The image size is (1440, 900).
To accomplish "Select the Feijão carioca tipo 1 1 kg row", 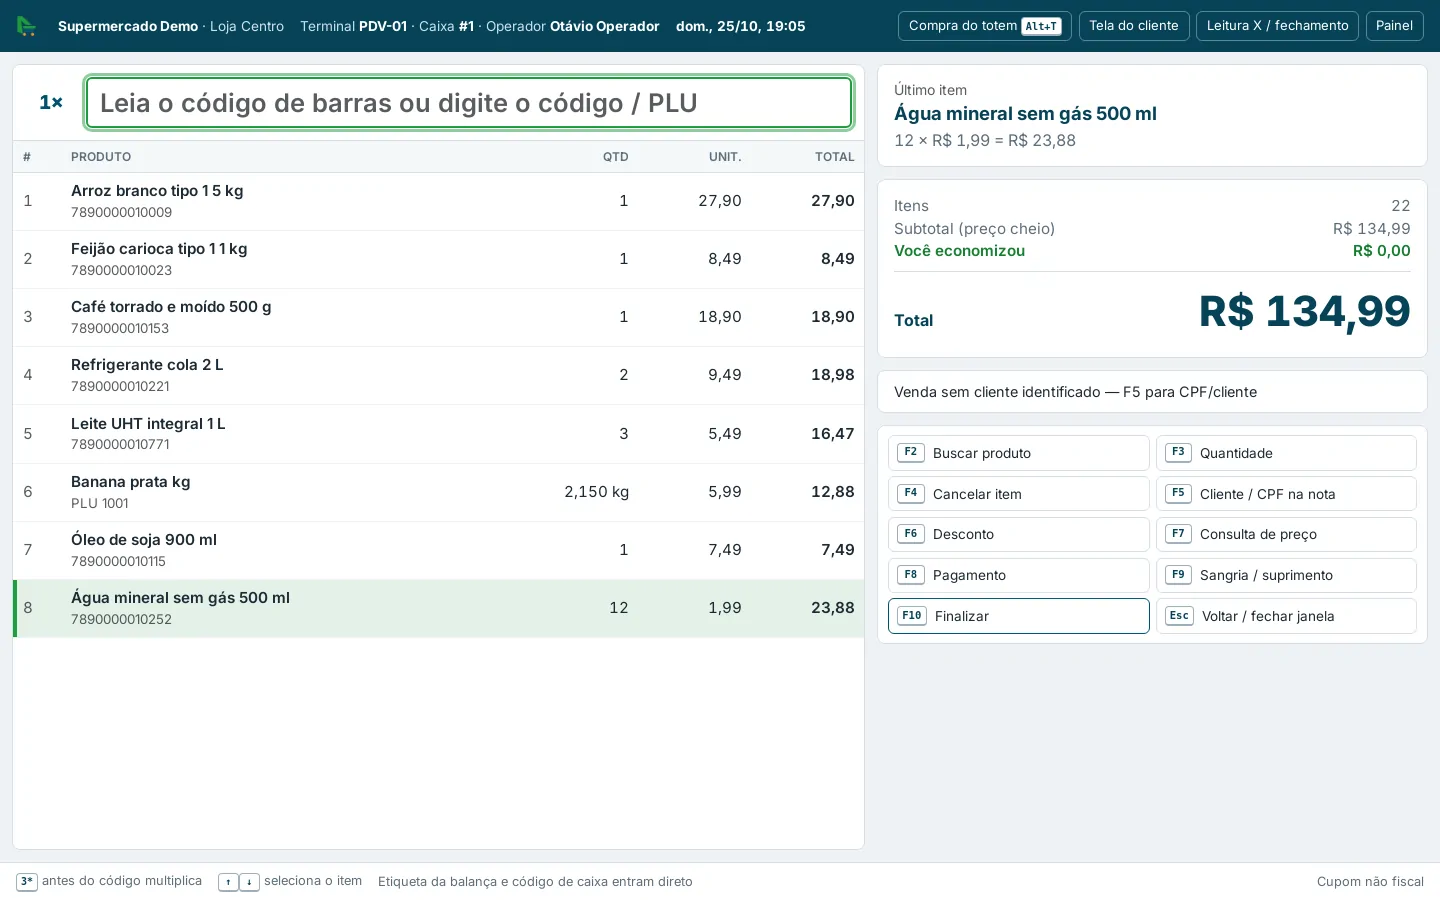I will [x=438, y=259].
